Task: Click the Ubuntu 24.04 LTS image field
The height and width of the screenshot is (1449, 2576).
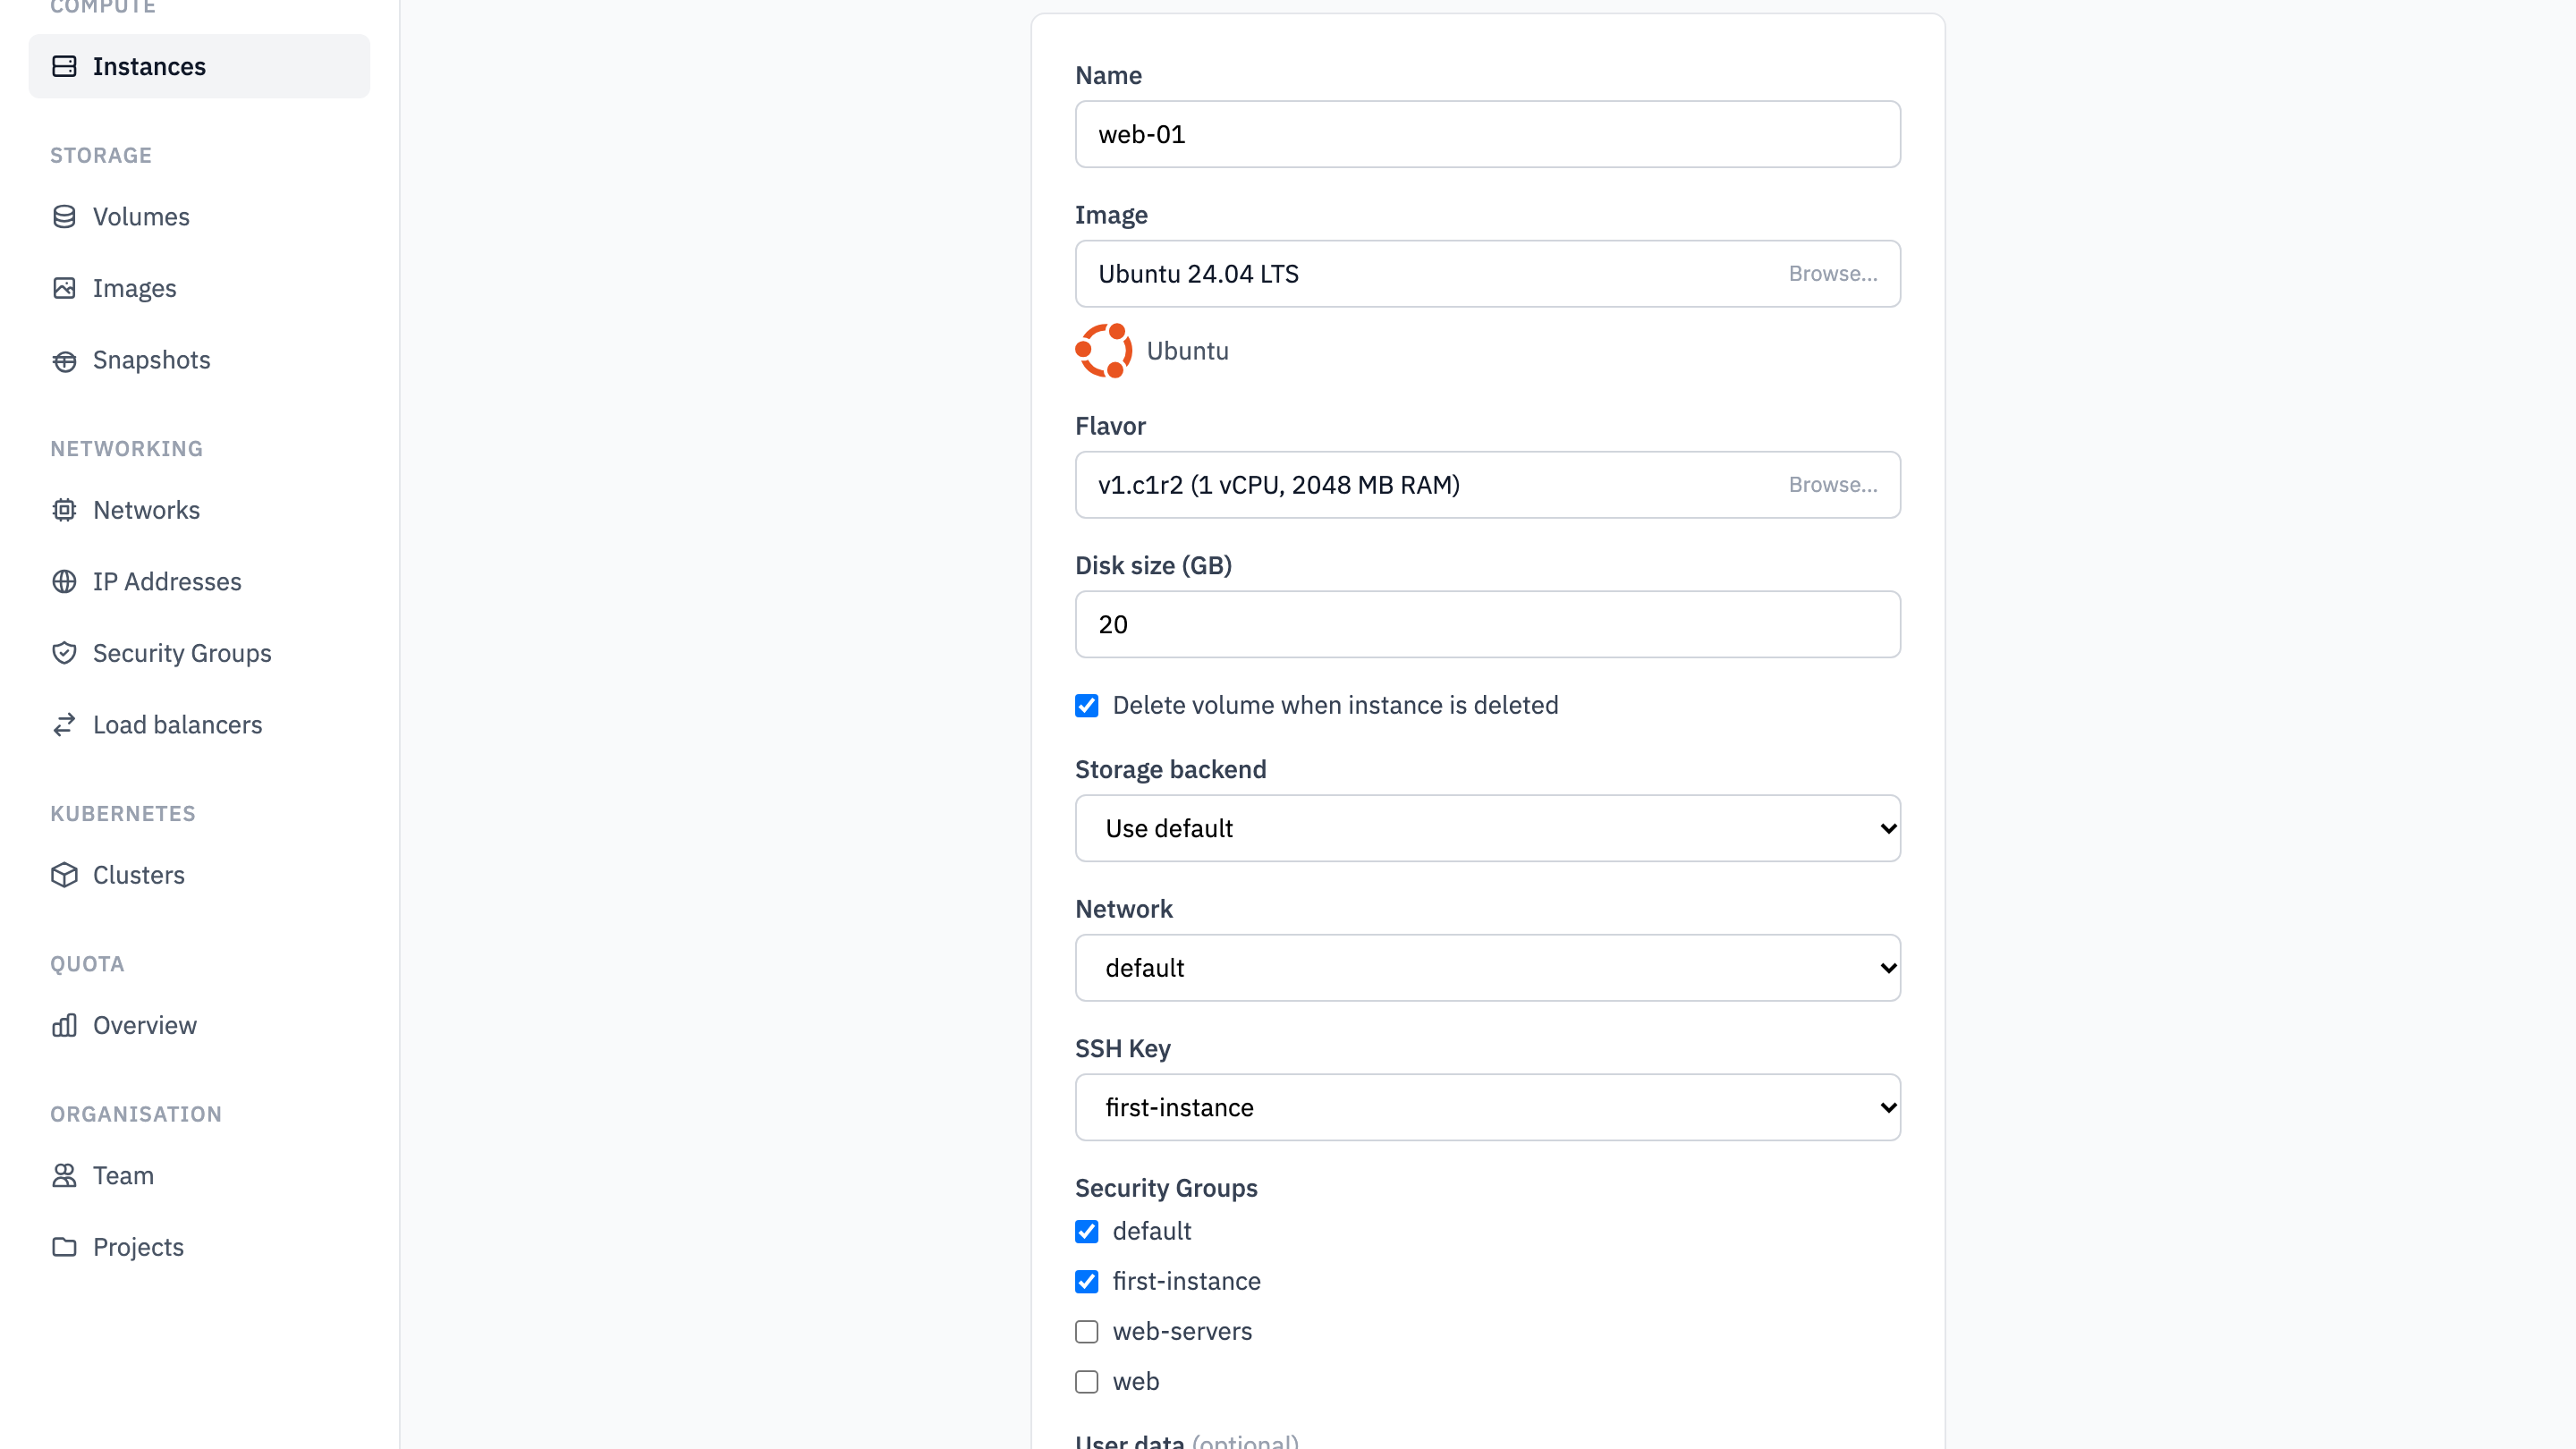Action: point(1488,274)
